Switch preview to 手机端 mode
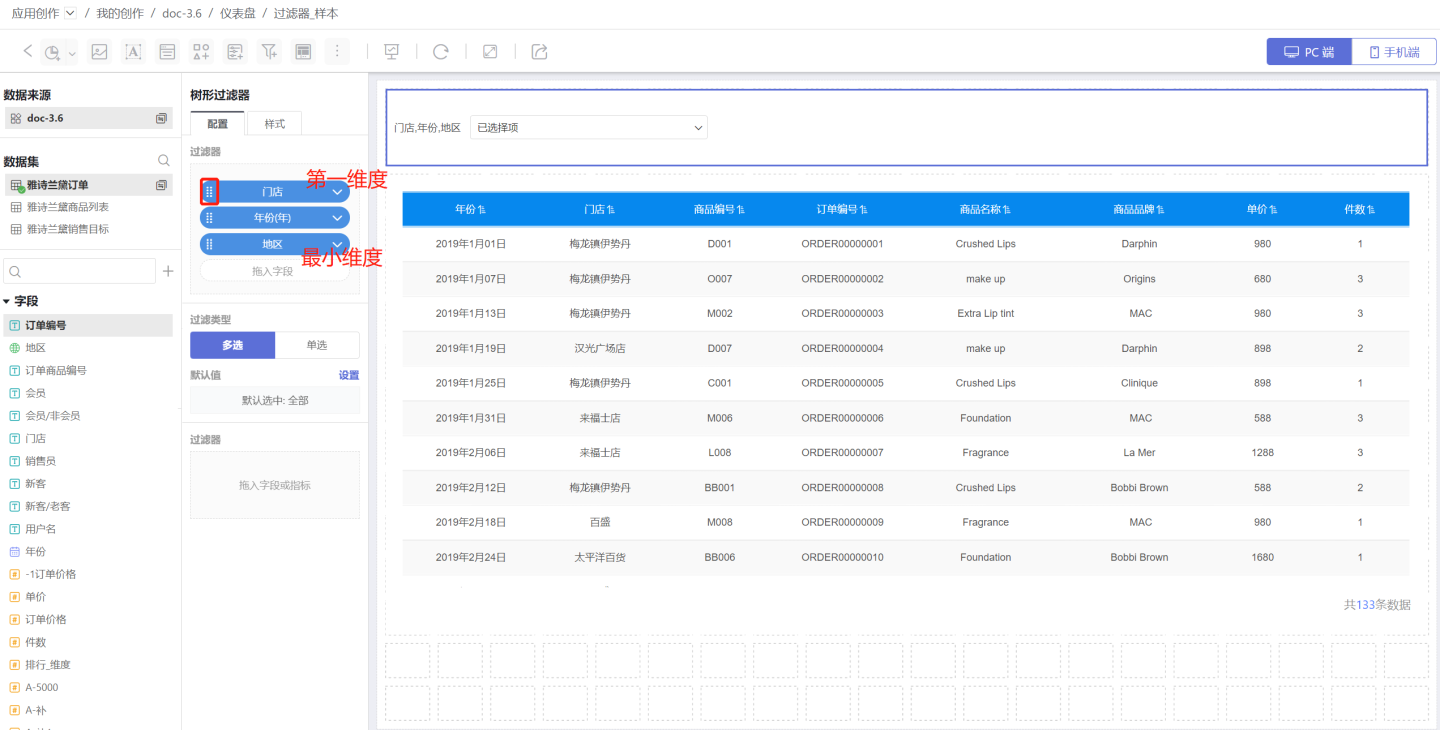The width and height of the screenshot is (1440, 730). click(1394, 52)
